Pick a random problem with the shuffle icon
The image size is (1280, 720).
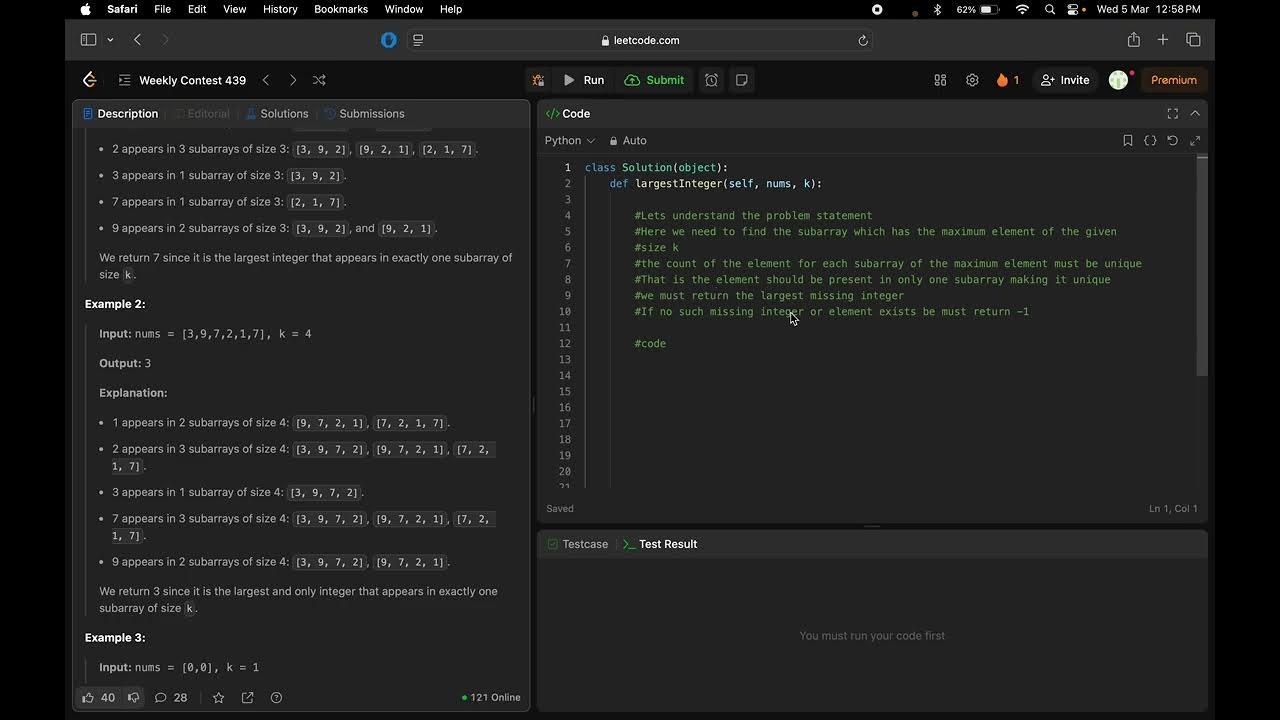(x=319, y=80)
